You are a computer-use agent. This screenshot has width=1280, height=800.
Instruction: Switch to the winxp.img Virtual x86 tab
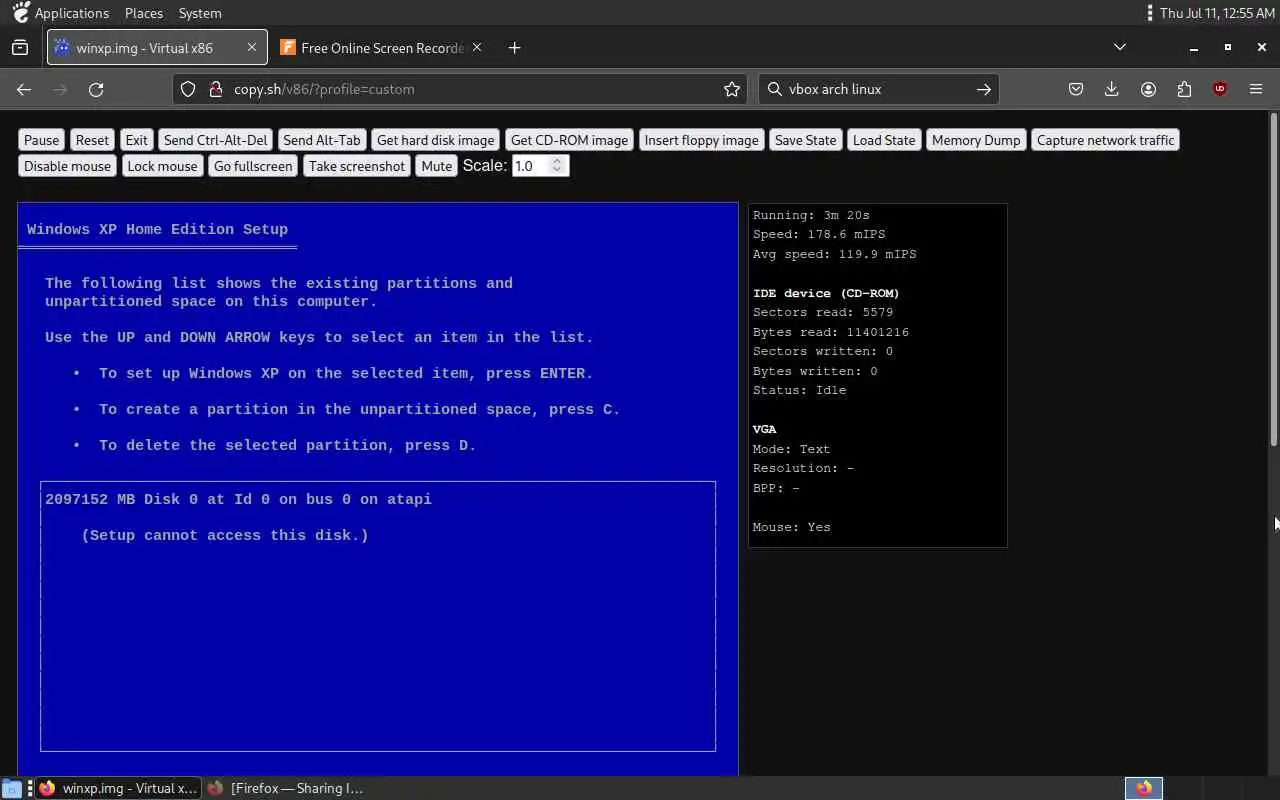(x=157, y=47)
